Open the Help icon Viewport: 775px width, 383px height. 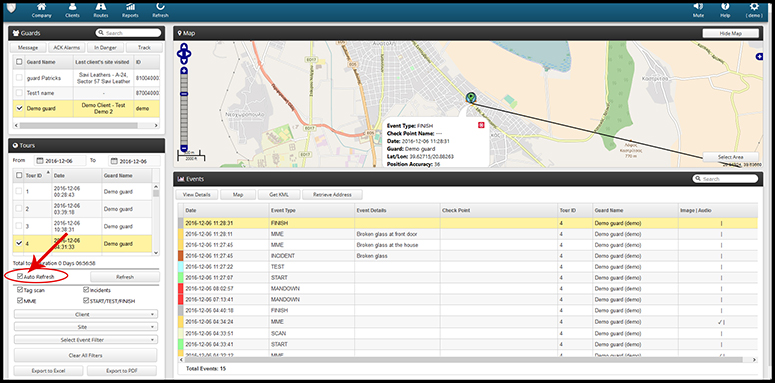(725, 9)
